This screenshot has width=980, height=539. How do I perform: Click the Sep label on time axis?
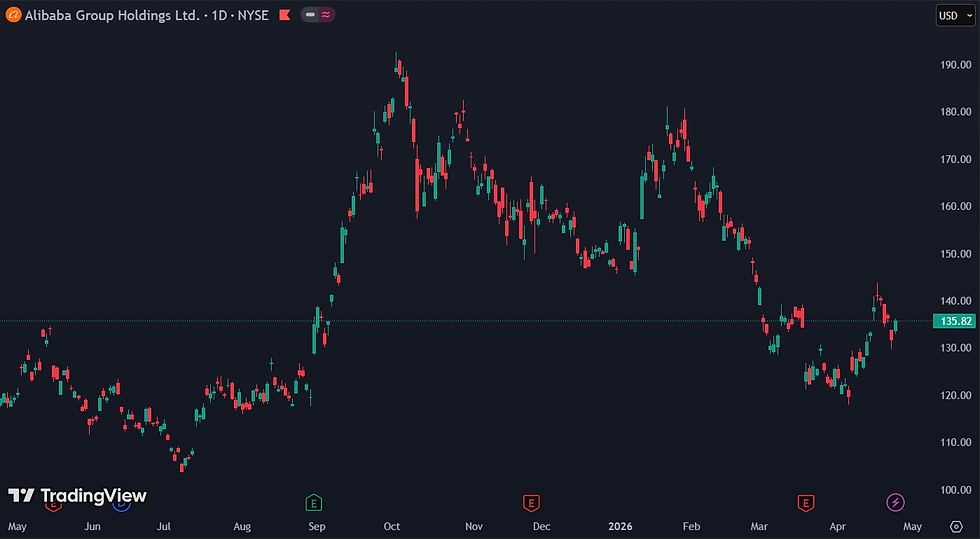pyautogui.click(x=317, y=526)
